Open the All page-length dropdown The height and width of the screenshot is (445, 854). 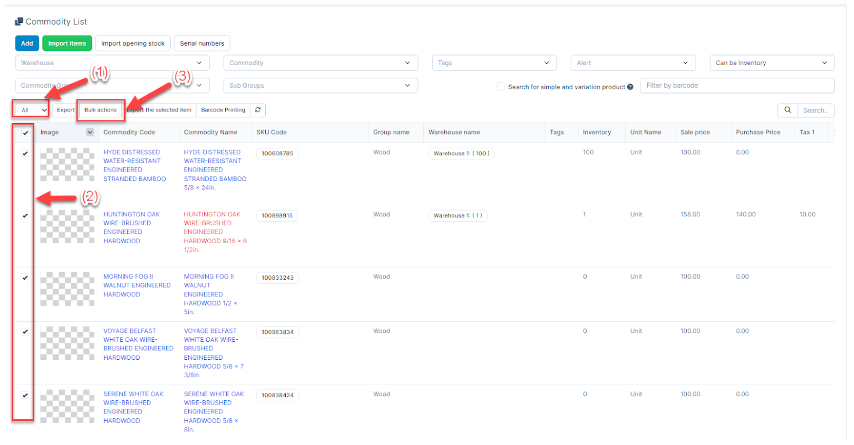pos(31,109)
